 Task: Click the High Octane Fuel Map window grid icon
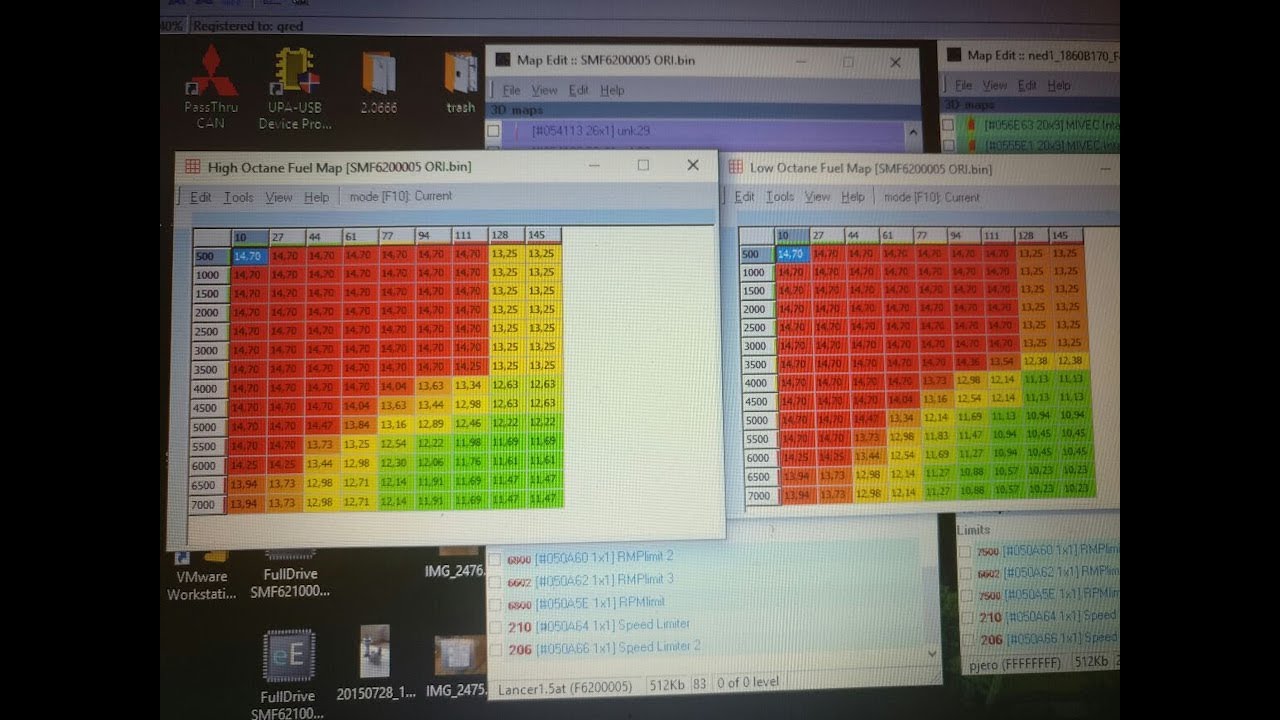pyautogui.click(x=193, y=167)
